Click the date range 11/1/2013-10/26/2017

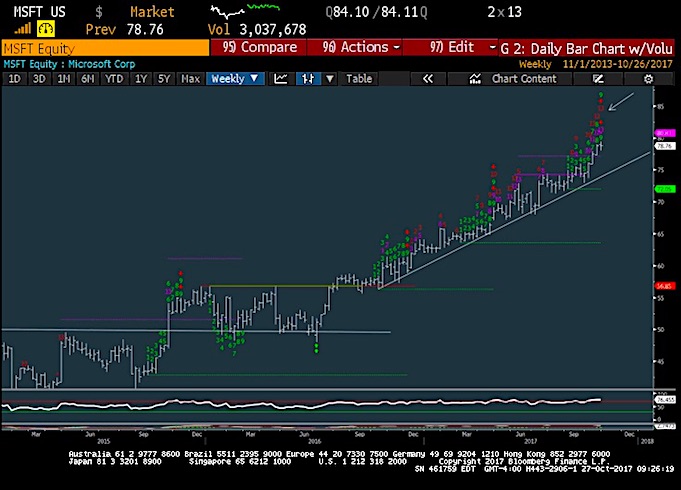617,64
